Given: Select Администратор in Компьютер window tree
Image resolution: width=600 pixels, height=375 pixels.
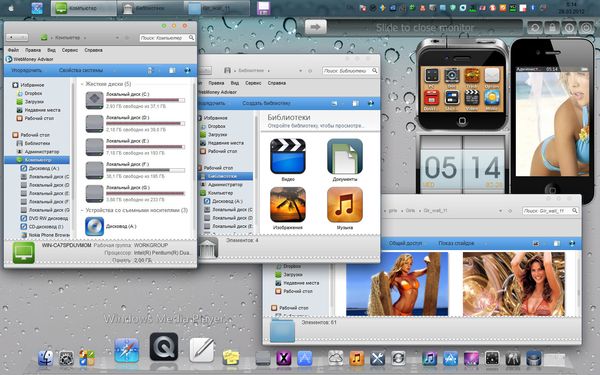Looking at the screenshot, I should pos(38,152).
